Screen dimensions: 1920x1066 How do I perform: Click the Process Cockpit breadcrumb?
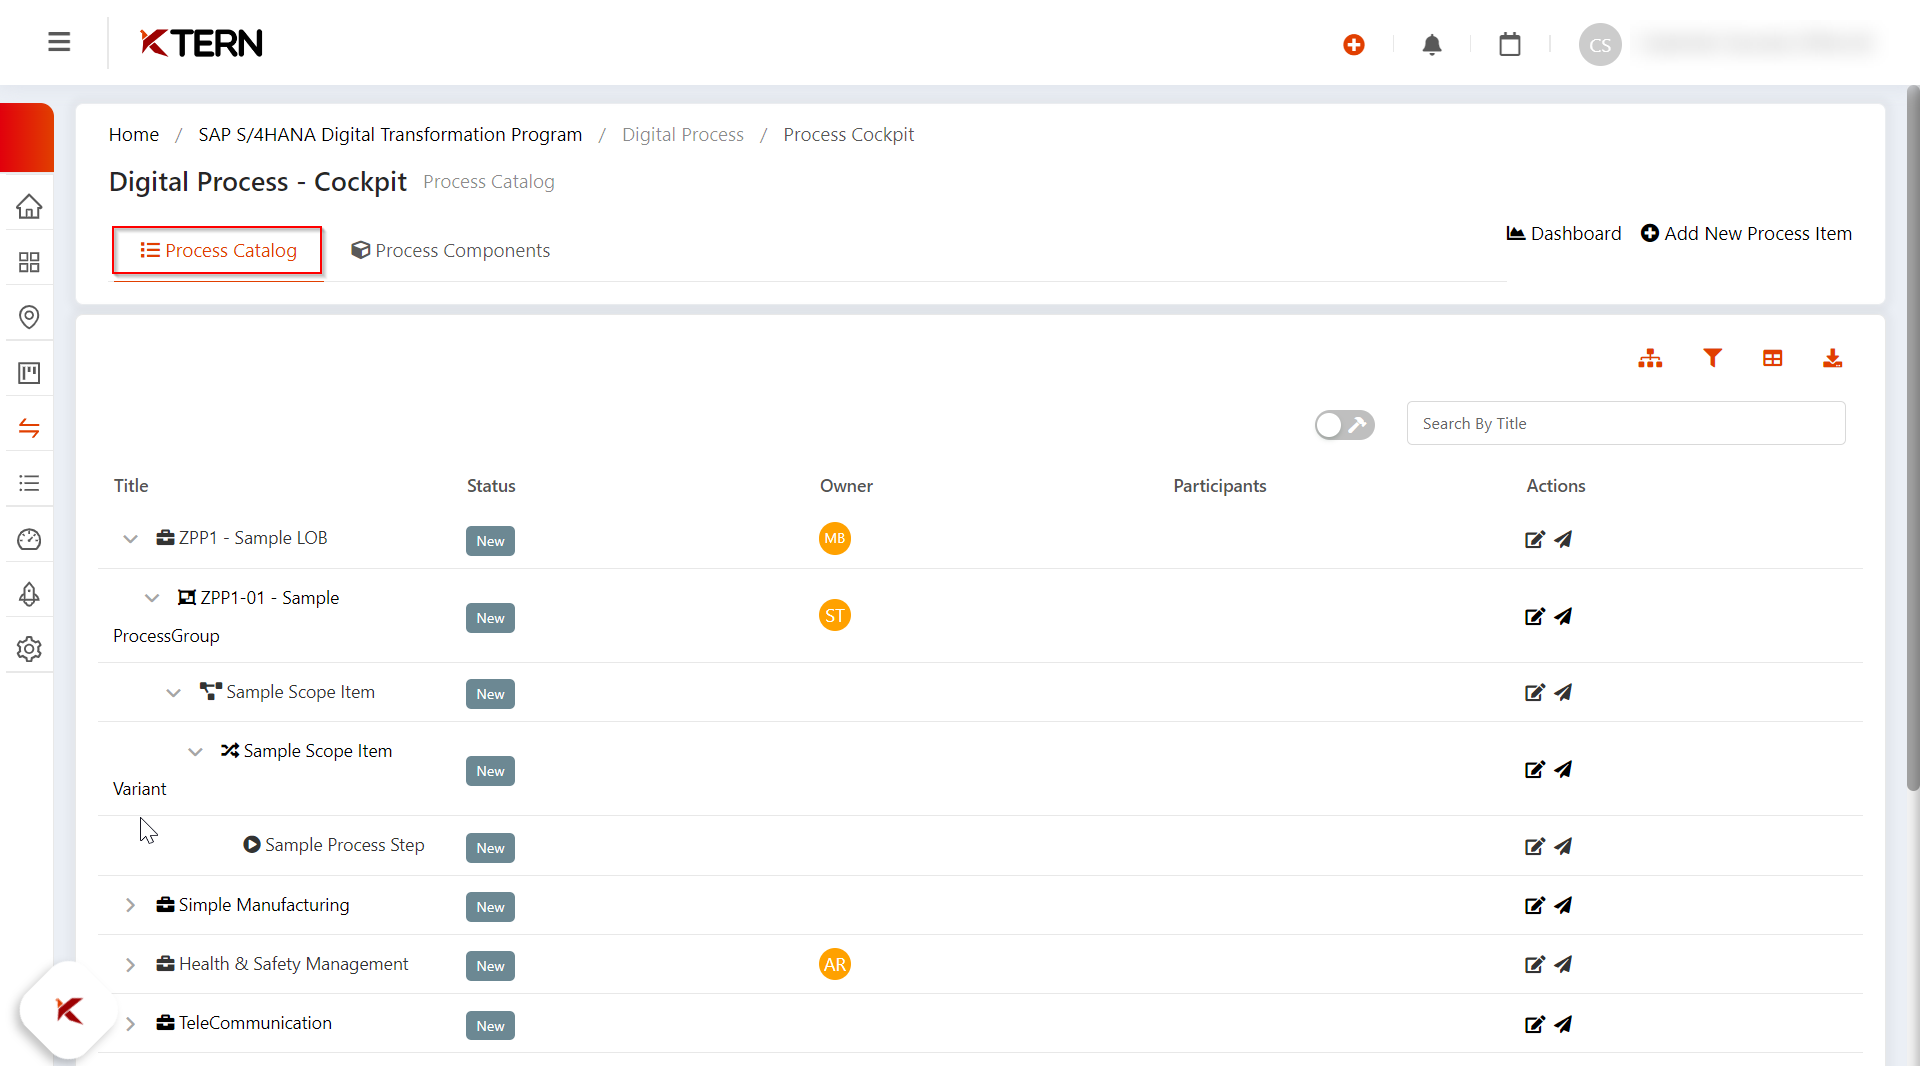848,135
